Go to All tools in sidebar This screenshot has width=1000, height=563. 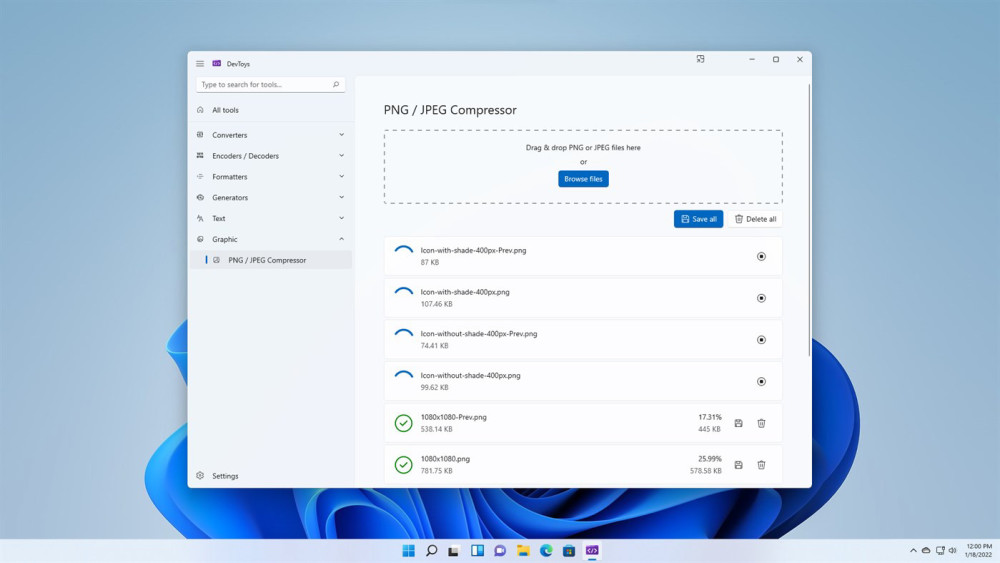(225, 110)
